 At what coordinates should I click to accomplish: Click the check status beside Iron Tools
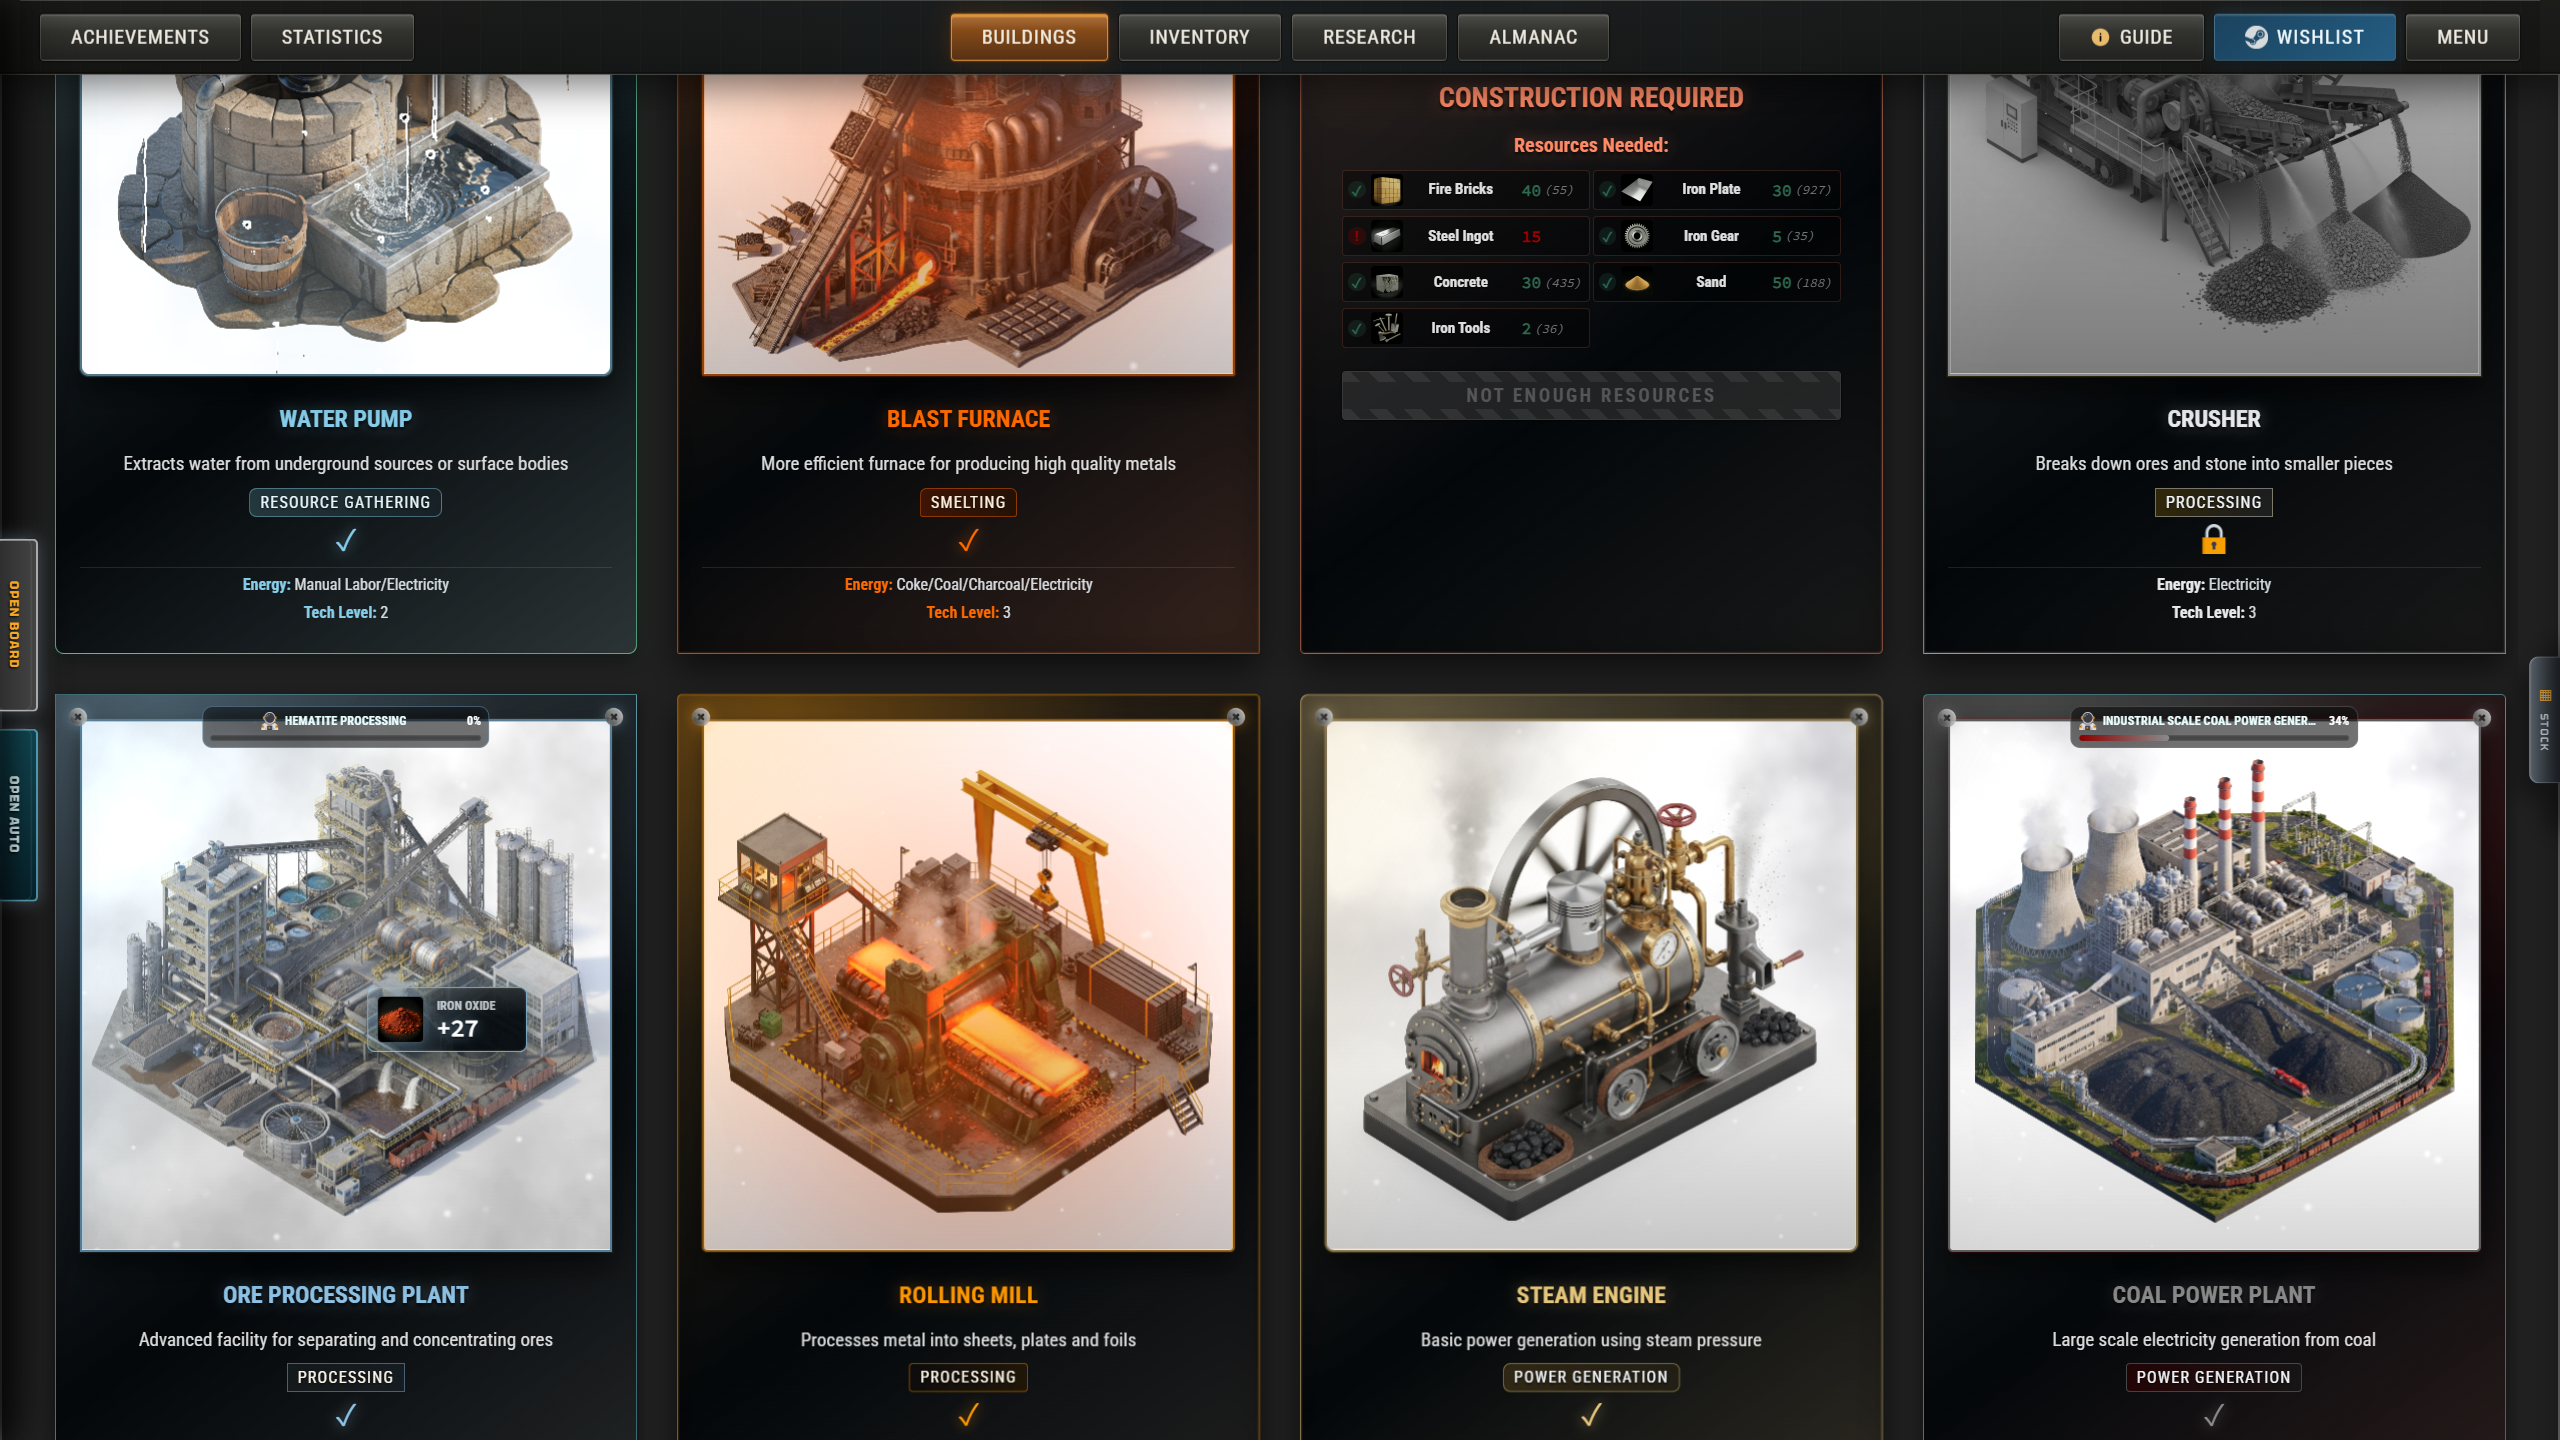1357,328
